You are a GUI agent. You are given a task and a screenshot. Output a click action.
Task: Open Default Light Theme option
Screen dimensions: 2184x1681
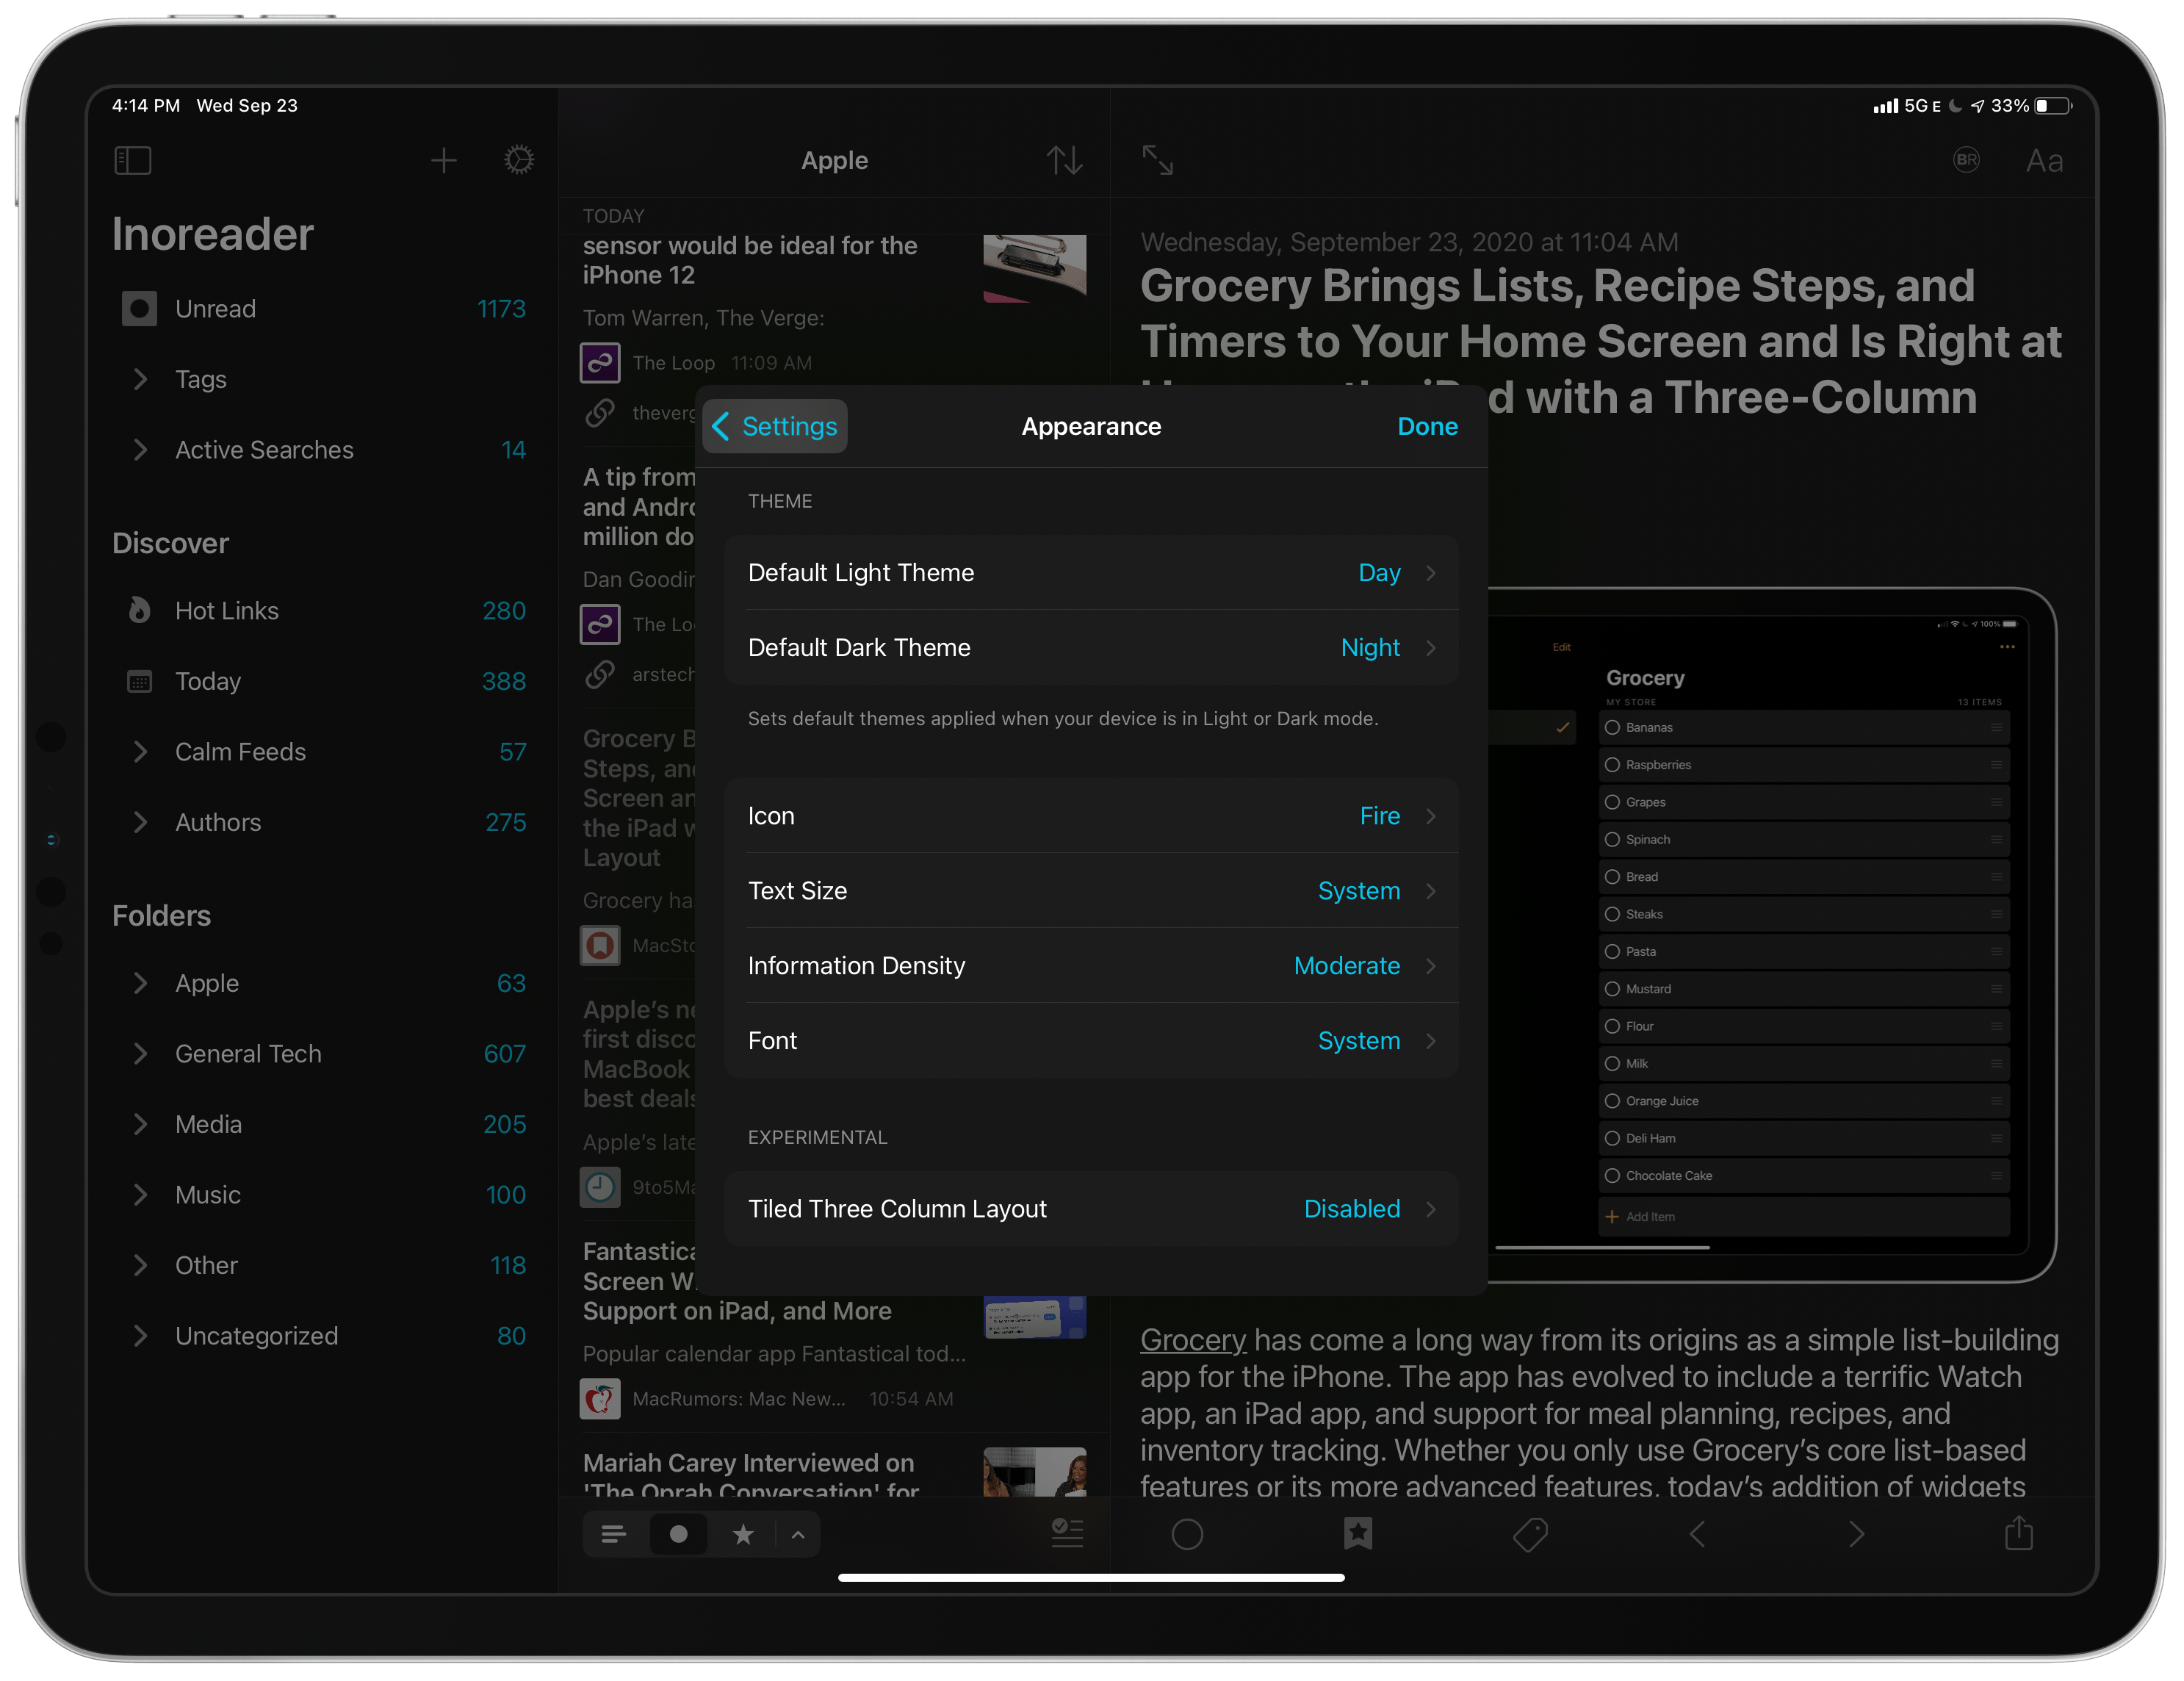[x=1091, y=573]
